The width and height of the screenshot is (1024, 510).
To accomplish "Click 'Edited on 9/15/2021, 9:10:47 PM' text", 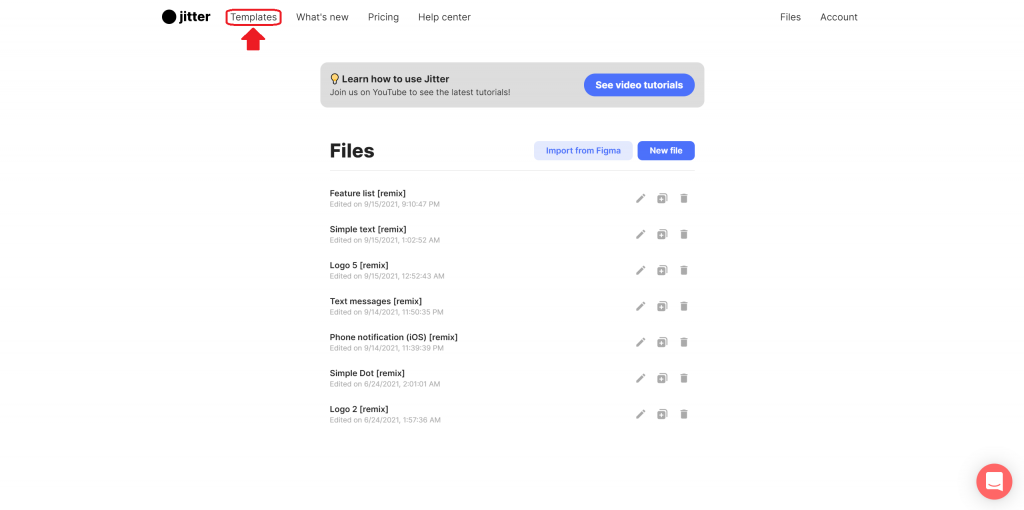I will coord(385,204).
